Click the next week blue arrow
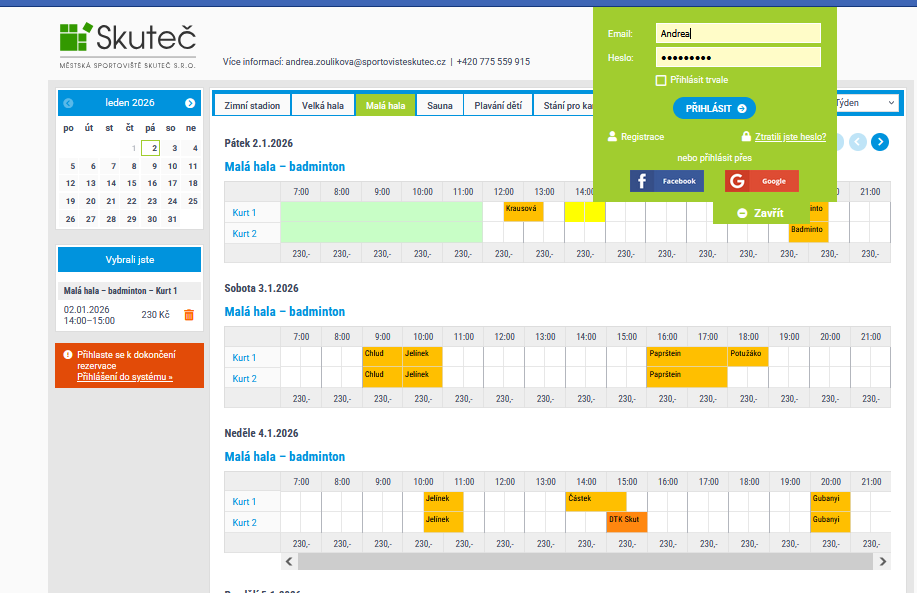 879,142
